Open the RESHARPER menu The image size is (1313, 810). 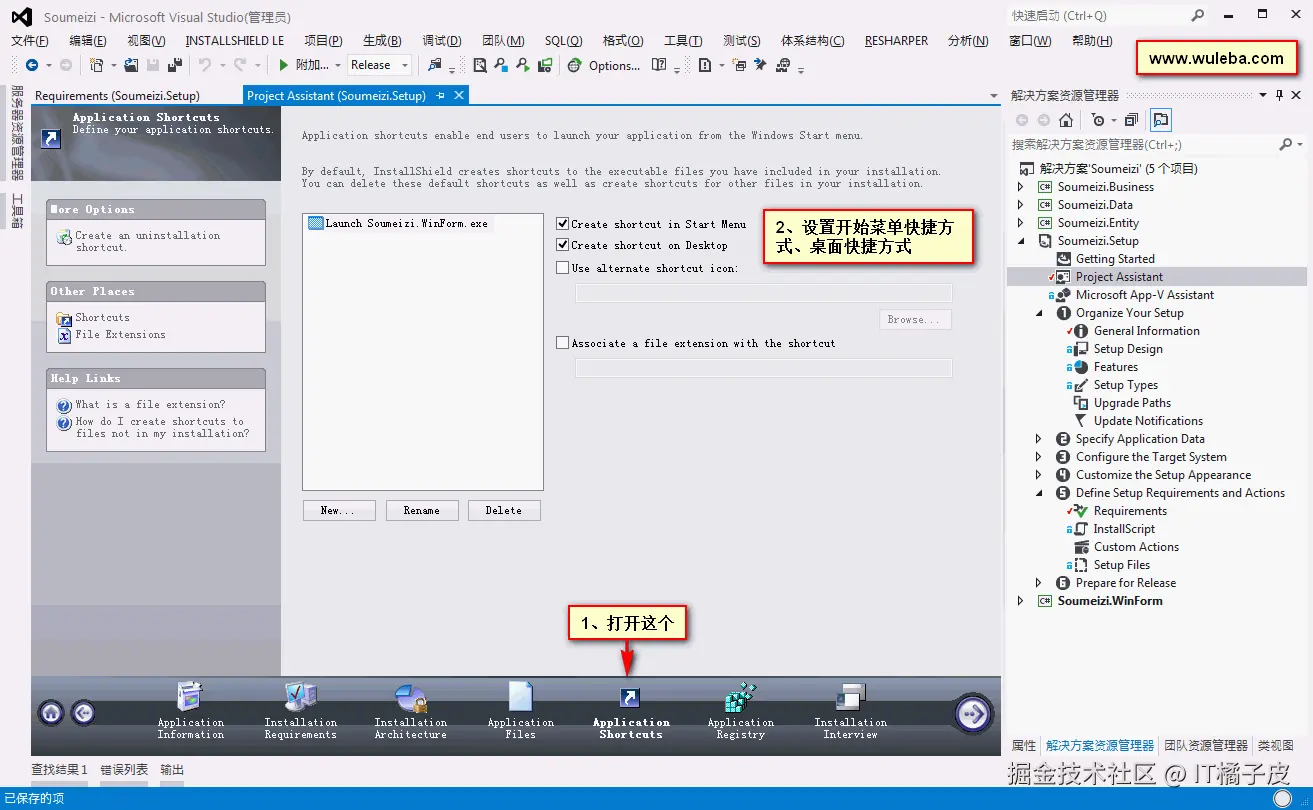pos(896,40)
